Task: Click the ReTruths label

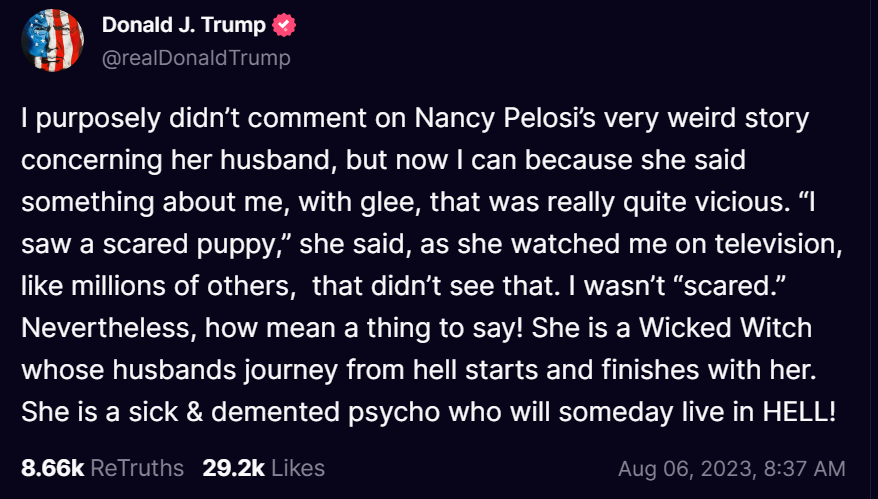Action: coord(137,468)
